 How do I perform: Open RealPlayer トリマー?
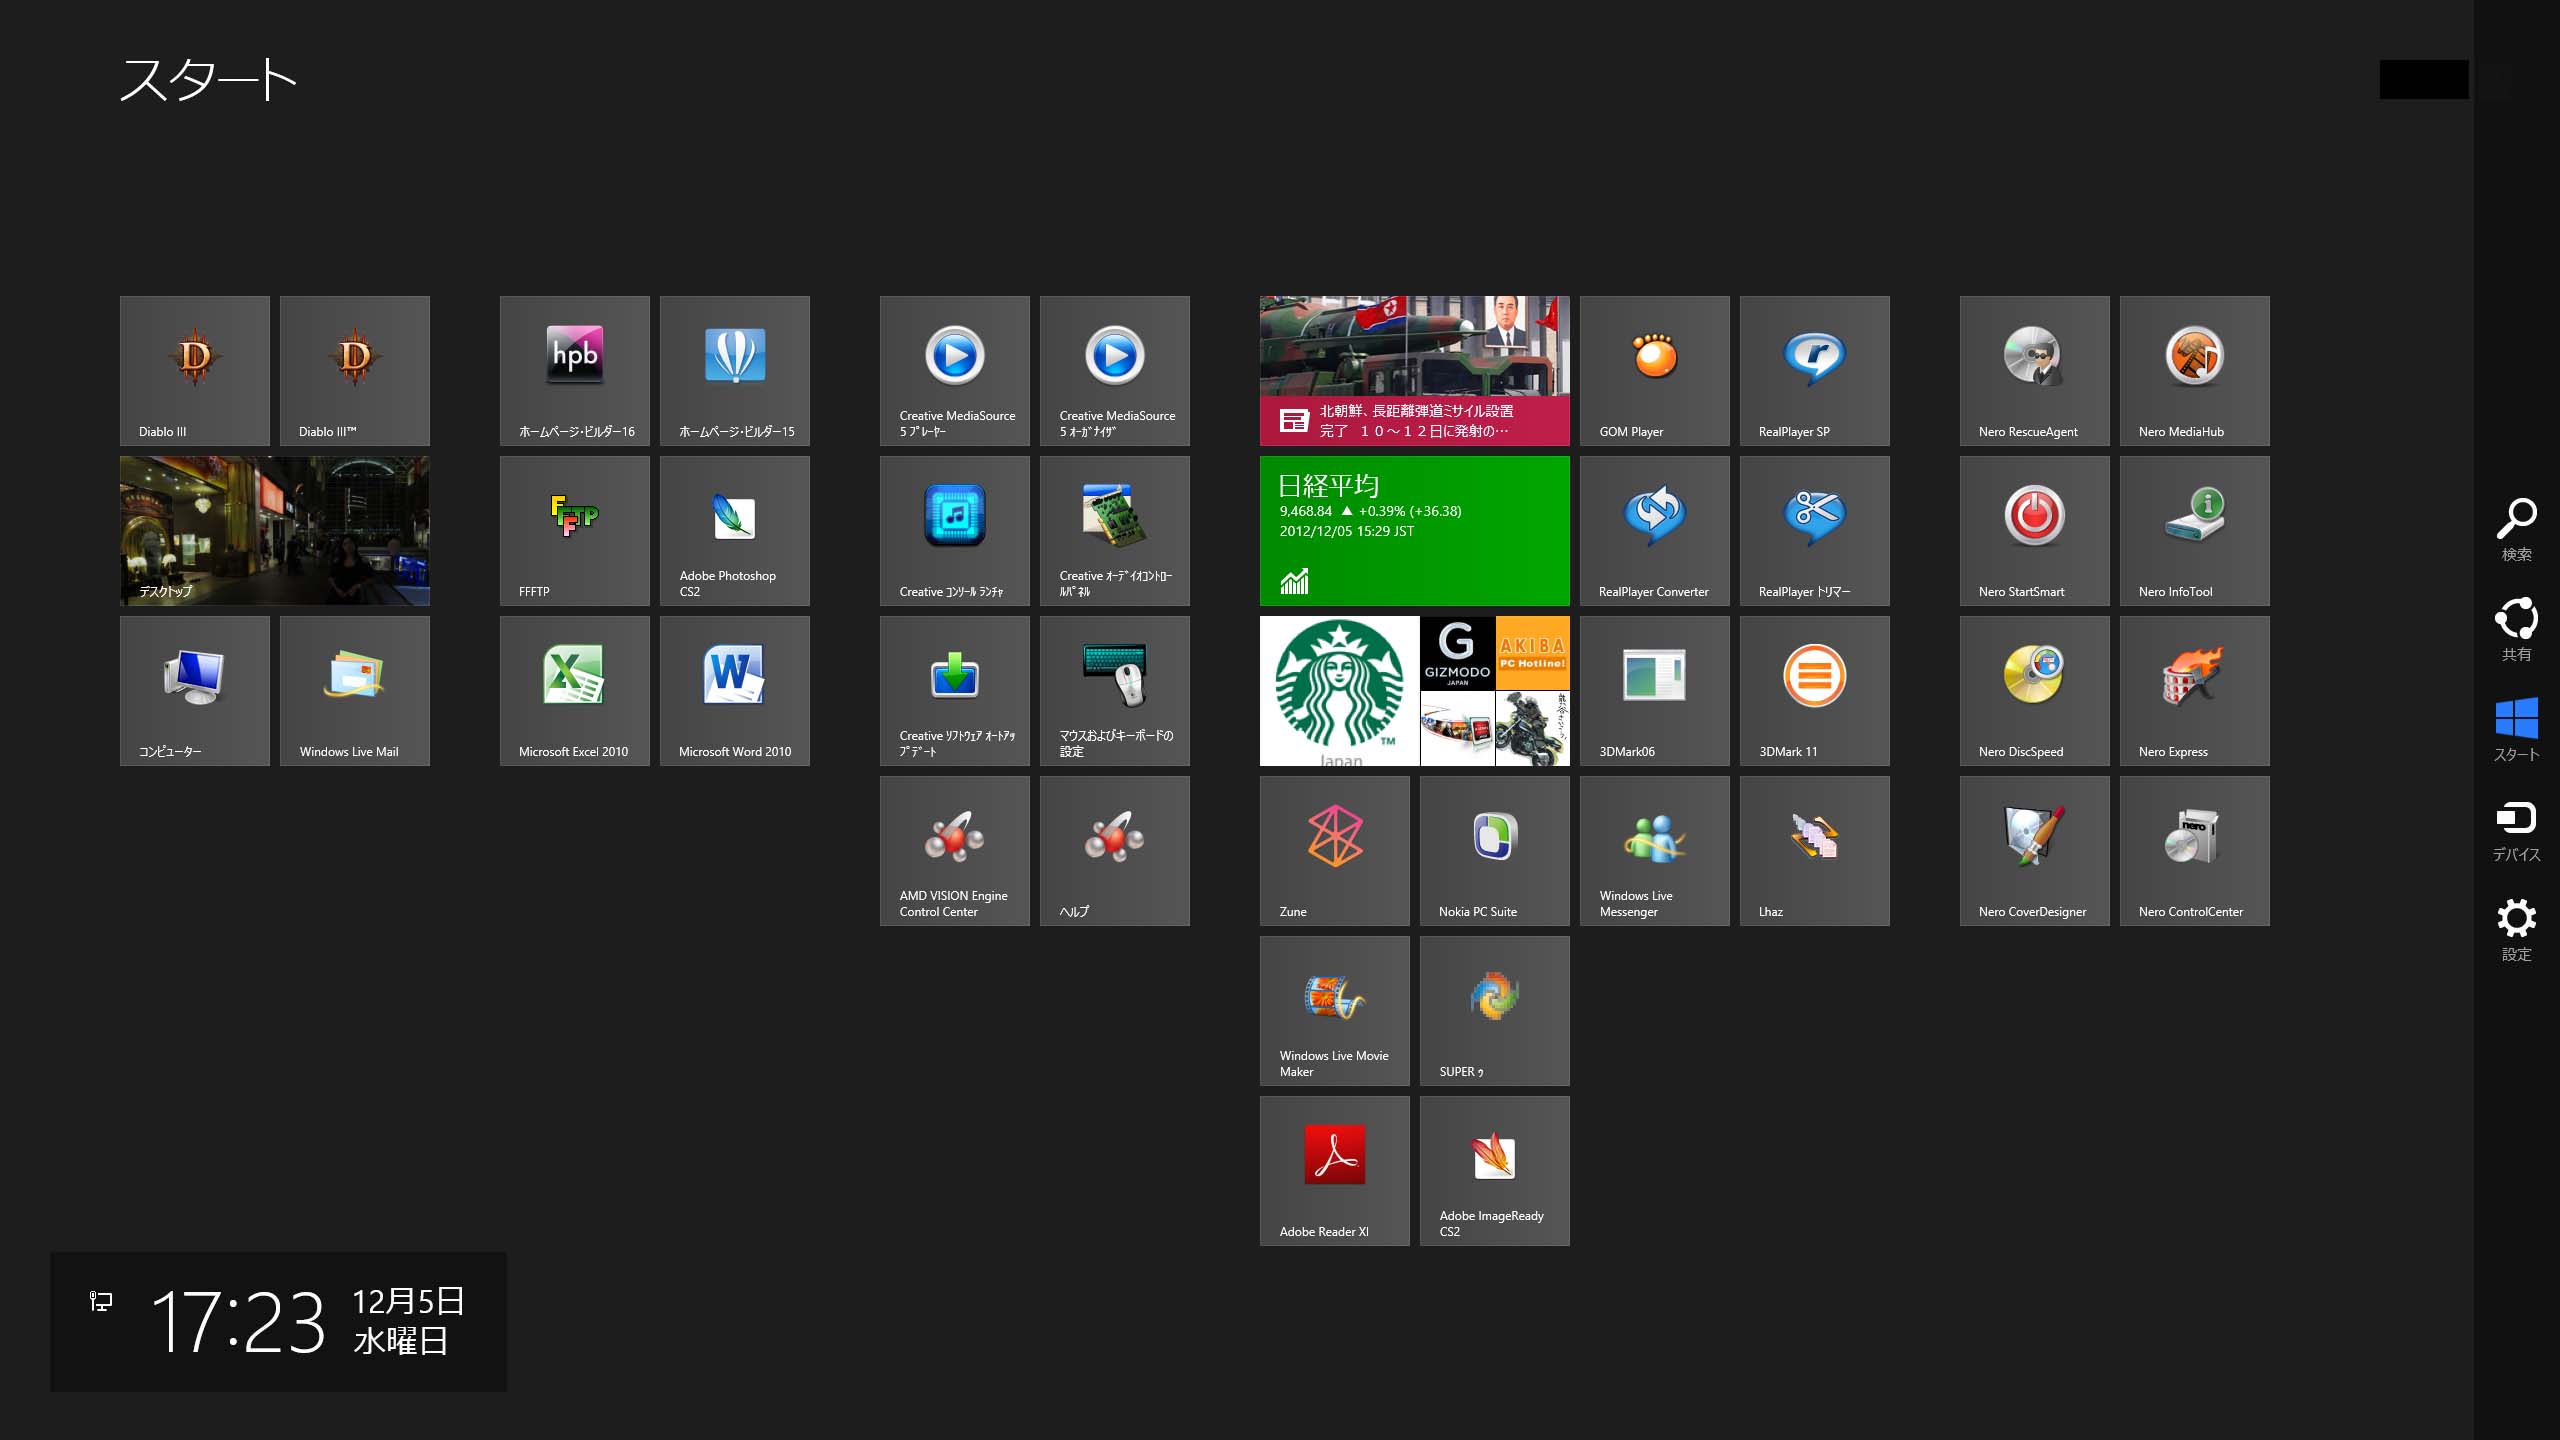coord(1815,531)
